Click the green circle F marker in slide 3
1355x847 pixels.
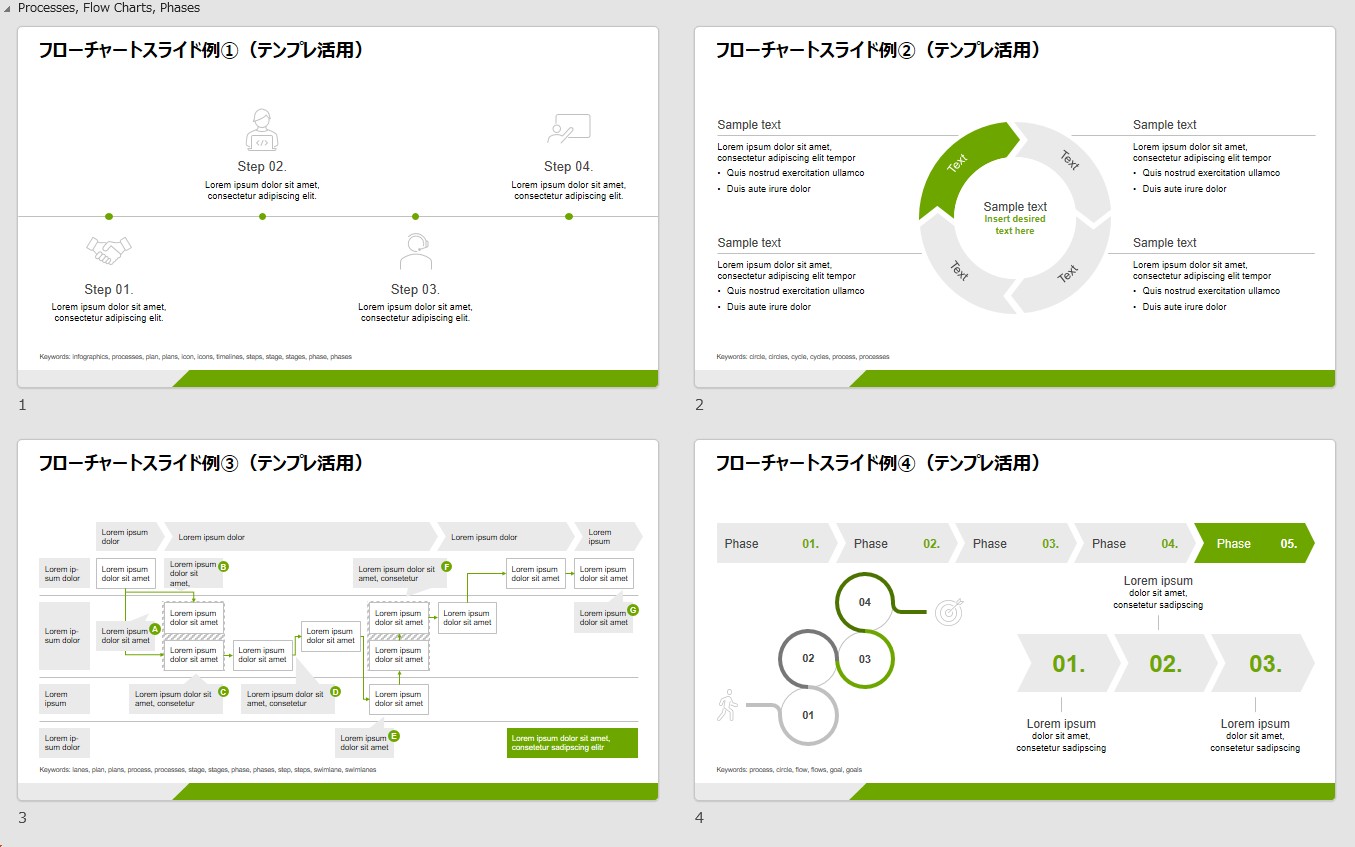click(x=446, y=567)
